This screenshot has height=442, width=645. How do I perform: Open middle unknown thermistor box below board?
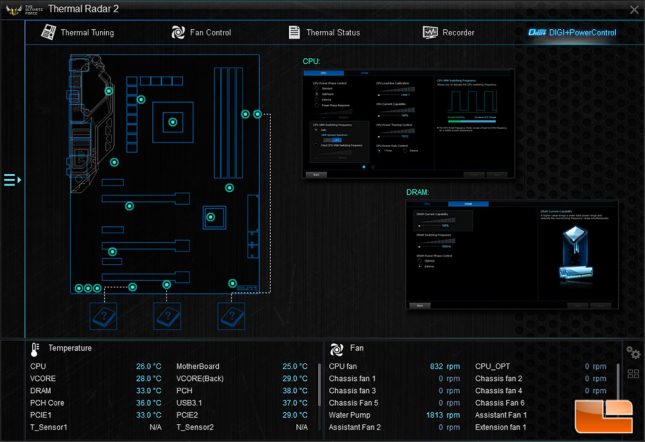click(167, 316)
